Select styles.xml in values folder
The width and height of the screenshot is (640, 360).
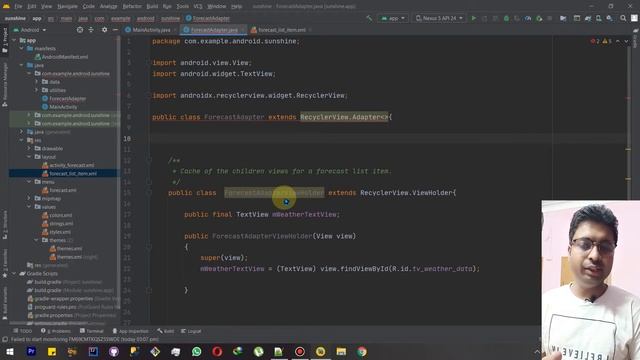click(x=56, y=232)
